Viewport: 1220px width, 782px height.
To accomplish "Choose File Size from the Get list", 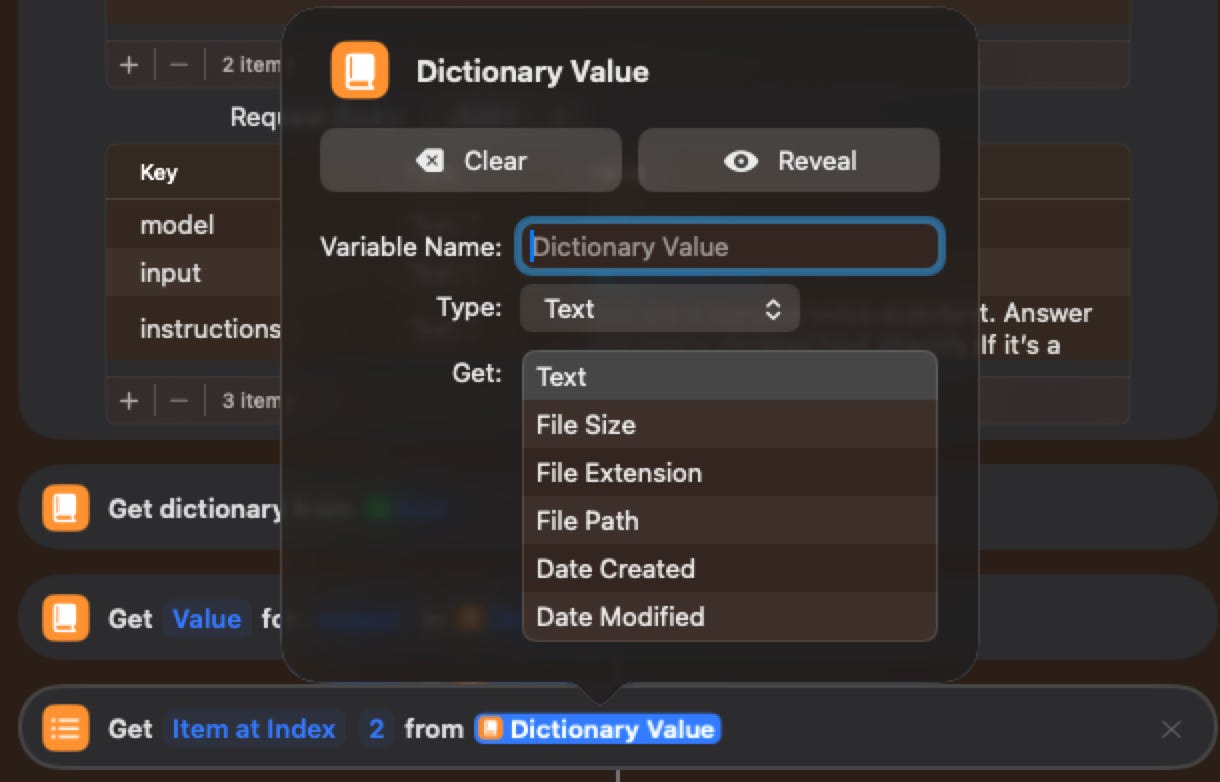I will (730, 425).
